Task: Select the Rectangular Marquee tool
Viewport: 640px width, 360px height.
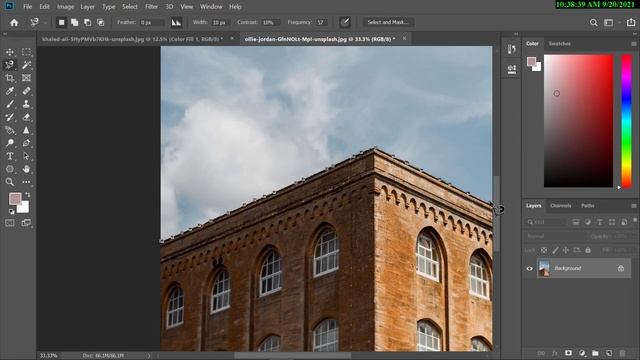Action: click(26, 52)
